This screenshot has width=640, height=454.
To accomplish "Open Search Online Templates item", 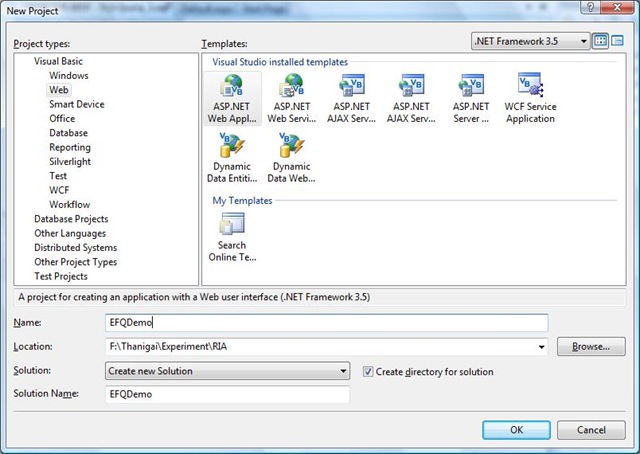I will (x=232, y=237).
